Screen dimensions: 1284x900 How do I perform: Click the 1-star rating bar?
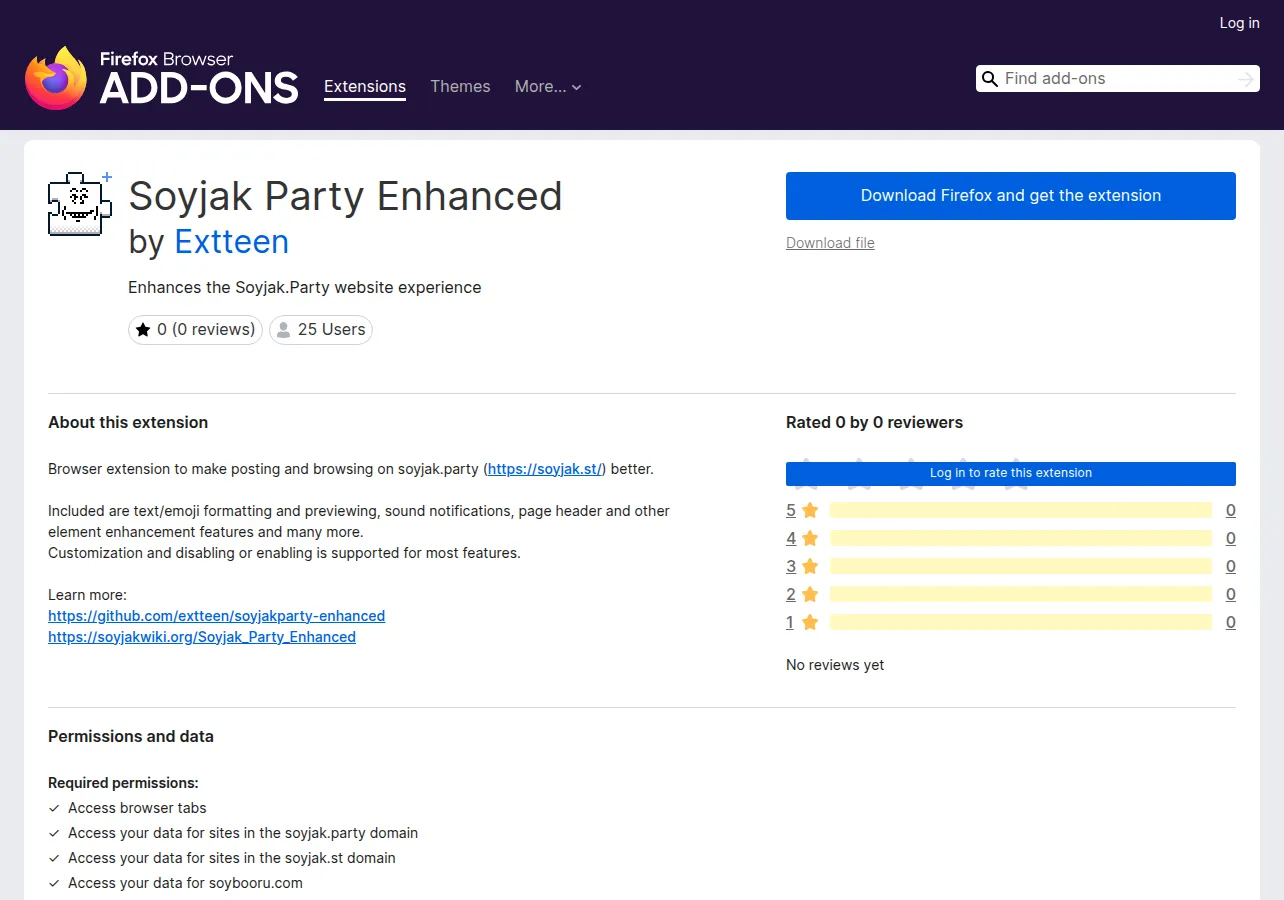click(x=1021, y=622)
